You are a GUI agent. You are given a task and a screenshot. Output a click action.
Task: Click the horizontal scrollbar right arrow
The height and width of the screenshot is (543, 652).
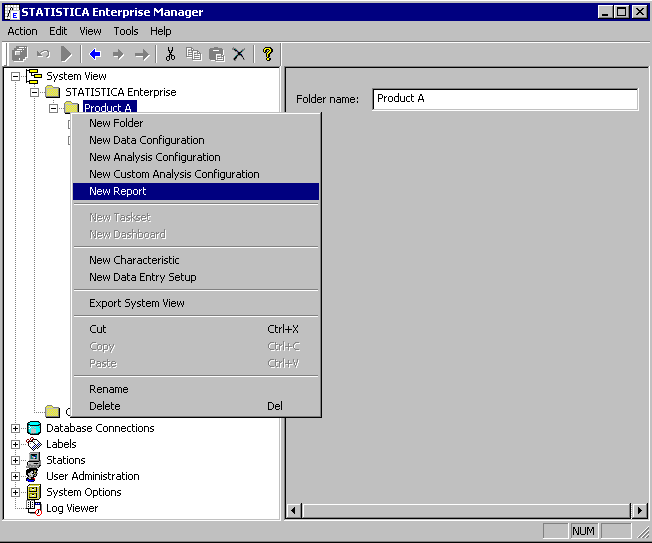coord(640,511)
